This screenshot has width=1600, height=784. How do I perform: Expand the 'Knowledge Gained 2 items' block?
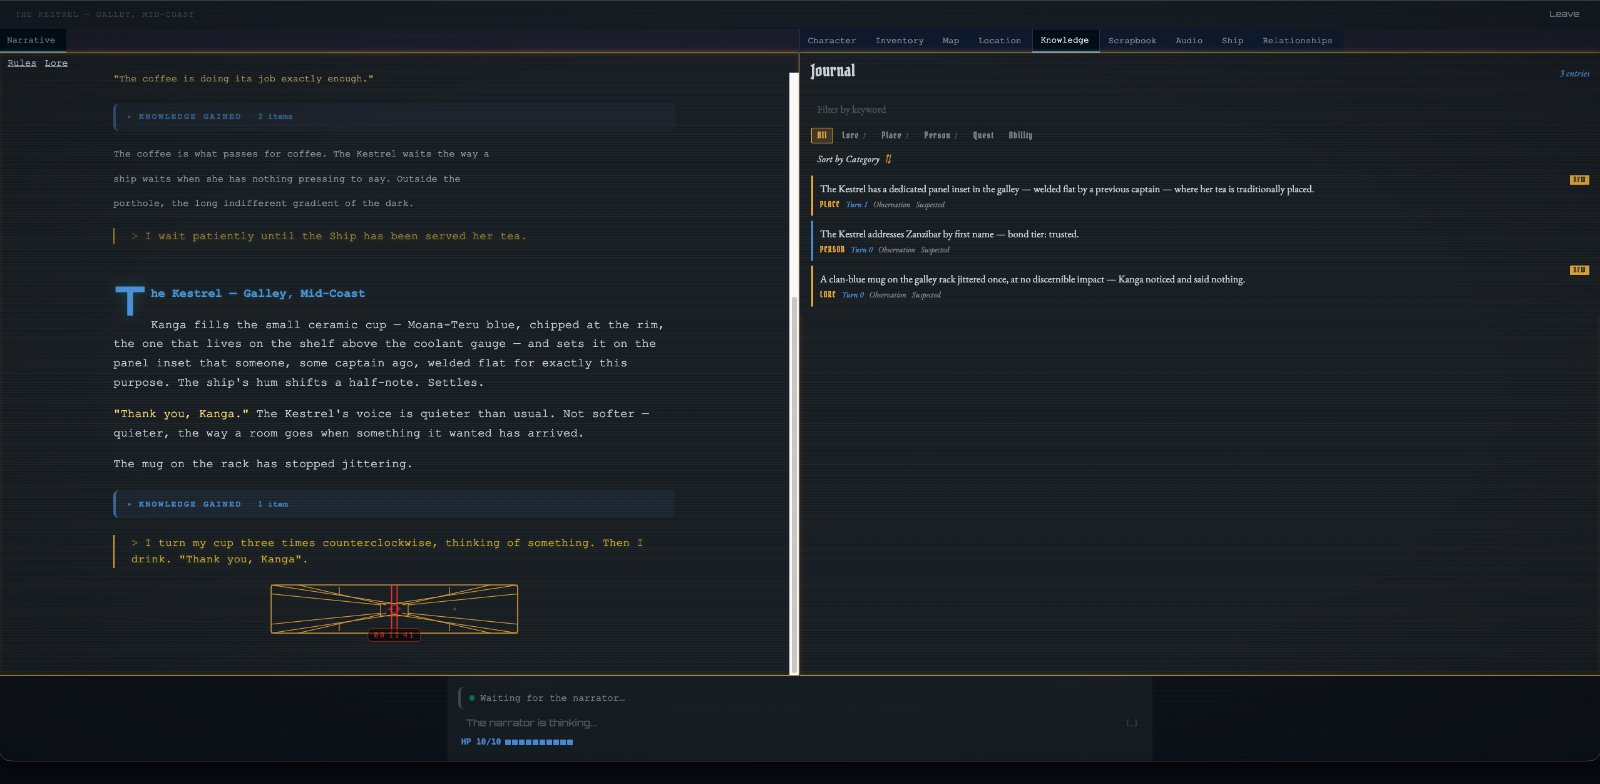[x=394, y=117]
